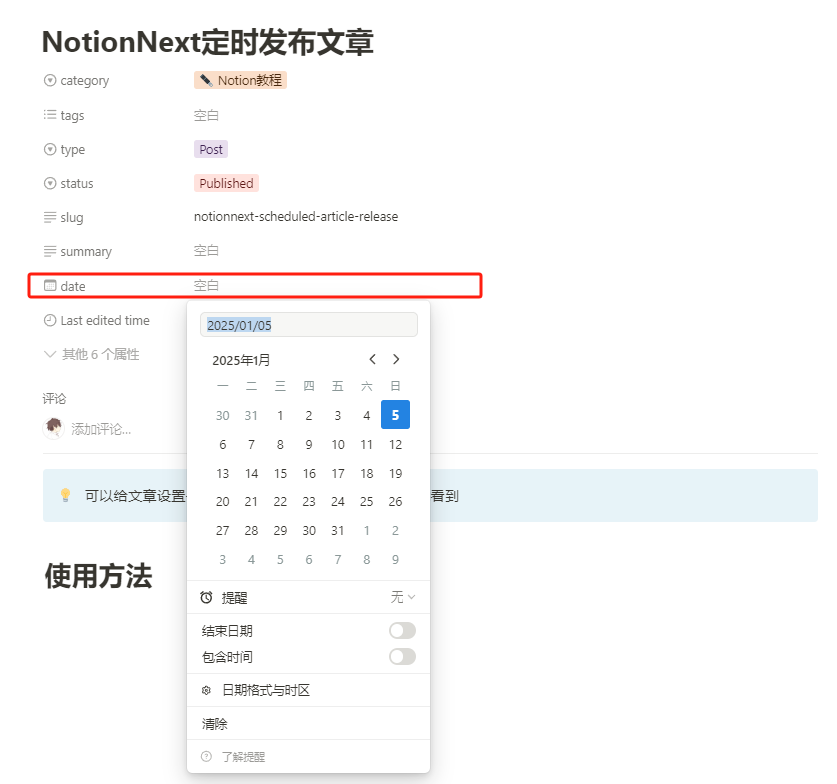Select January 9 in the calendar
Viewport: 837px width, 784px height.
pos(309,445)
